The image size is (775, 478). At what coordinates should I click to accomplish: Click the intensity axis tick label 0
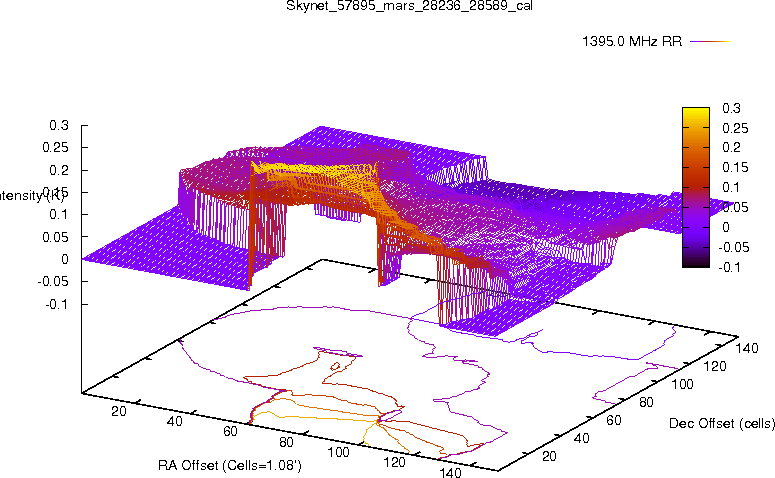coord(65,260)
